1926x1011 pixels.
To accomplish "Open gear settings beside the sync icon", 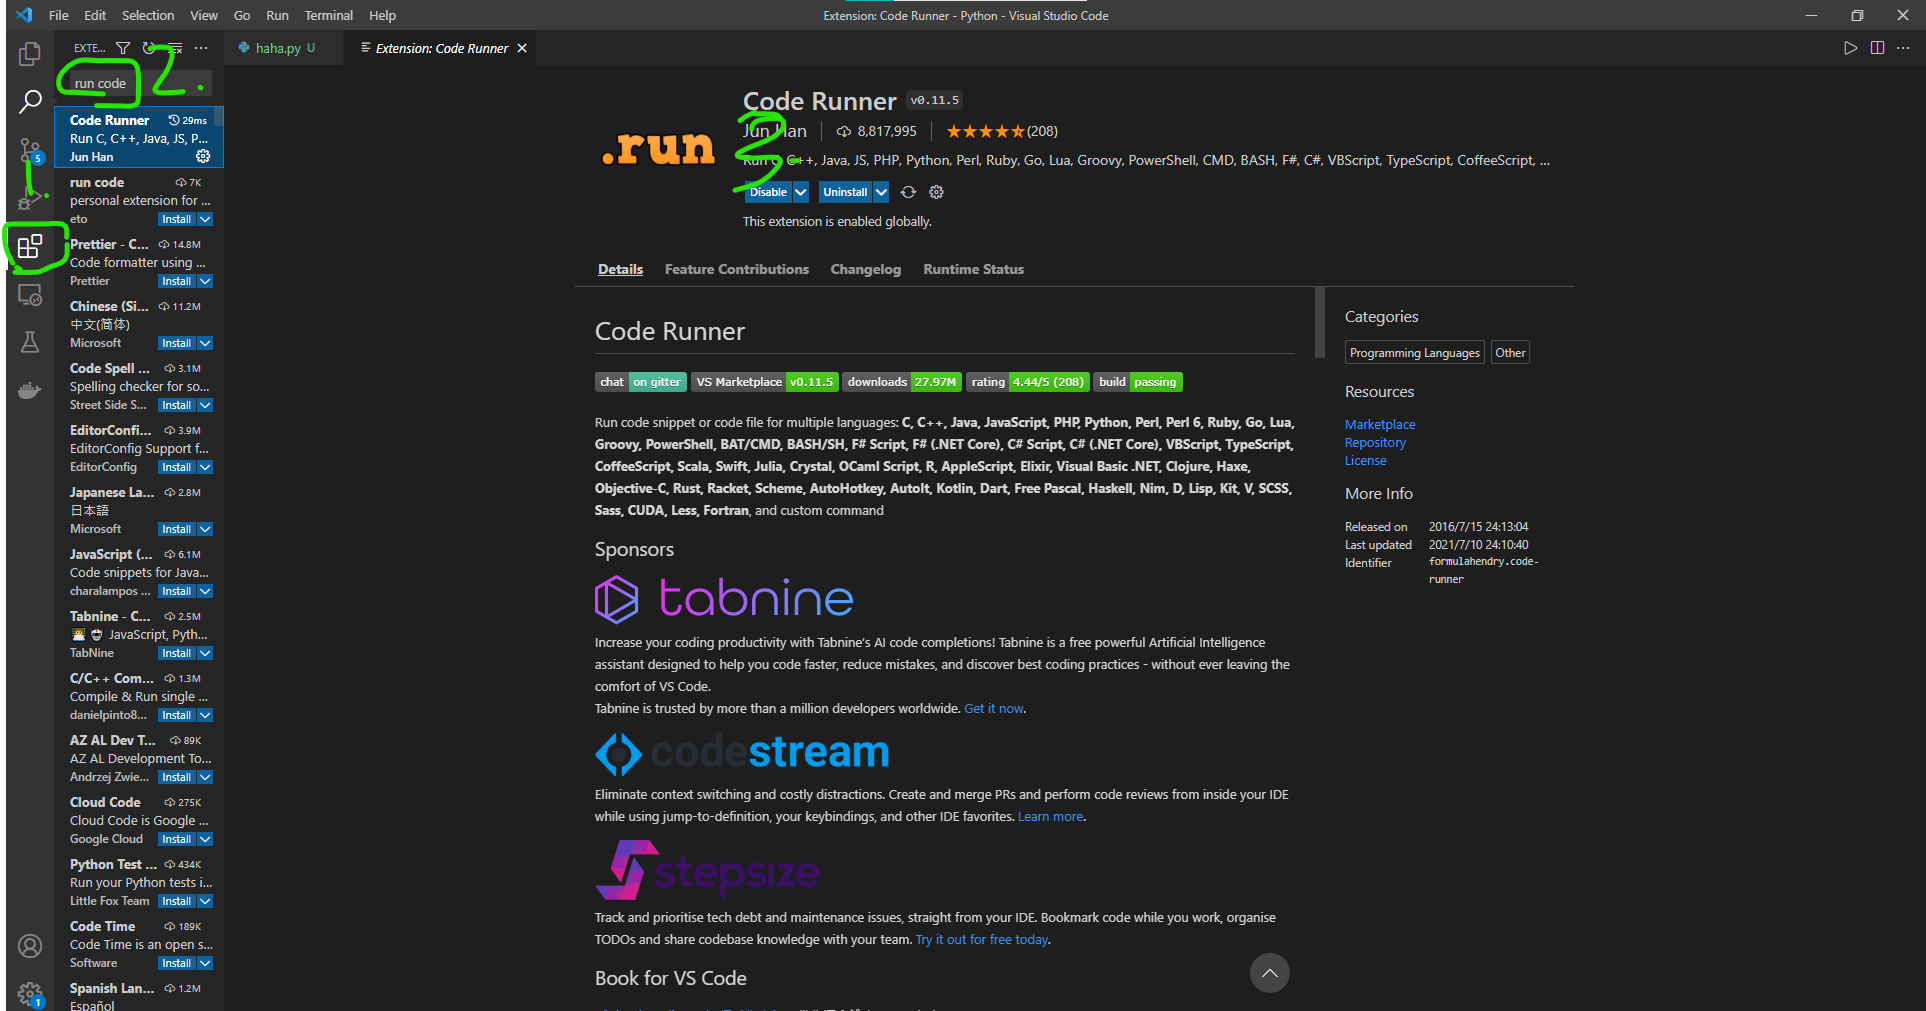I will (x=936, y=192).
